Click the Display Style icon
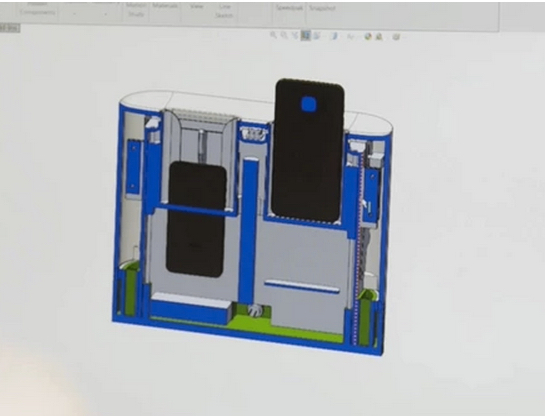 click(334, 36)
